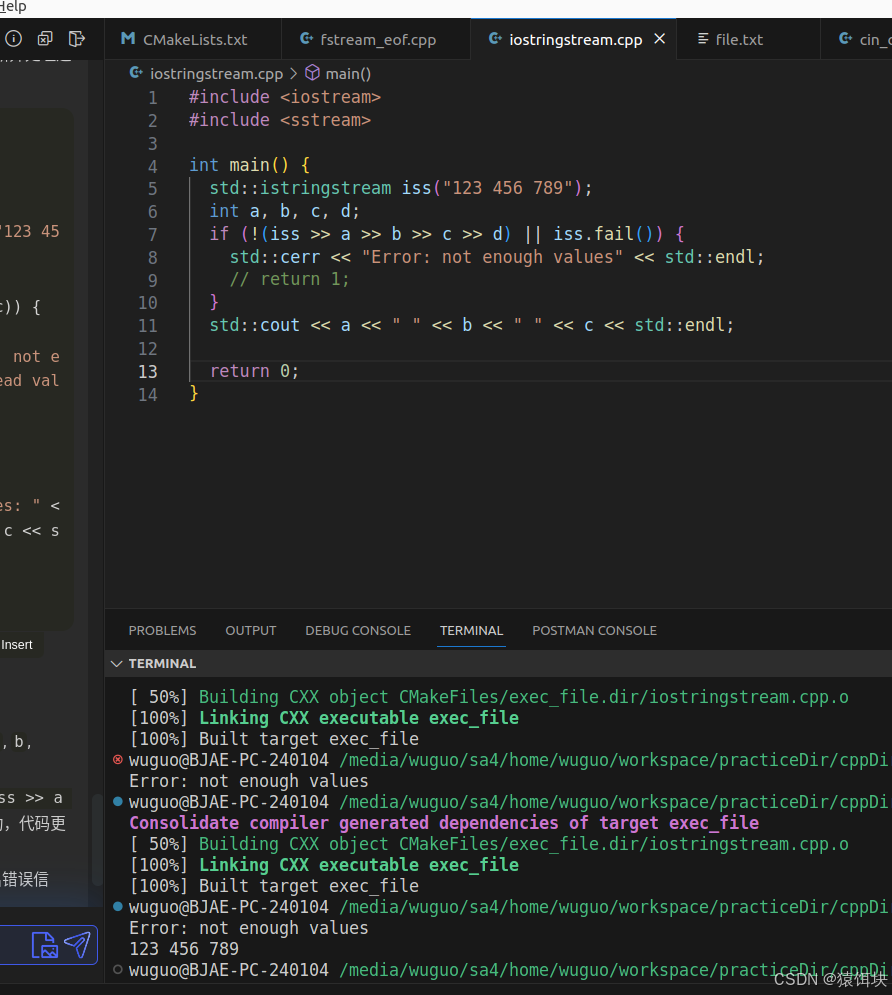892x995 pixels.
Task: Click iostringstream.cpp in the breadcrumb
Action: [216, 74]
